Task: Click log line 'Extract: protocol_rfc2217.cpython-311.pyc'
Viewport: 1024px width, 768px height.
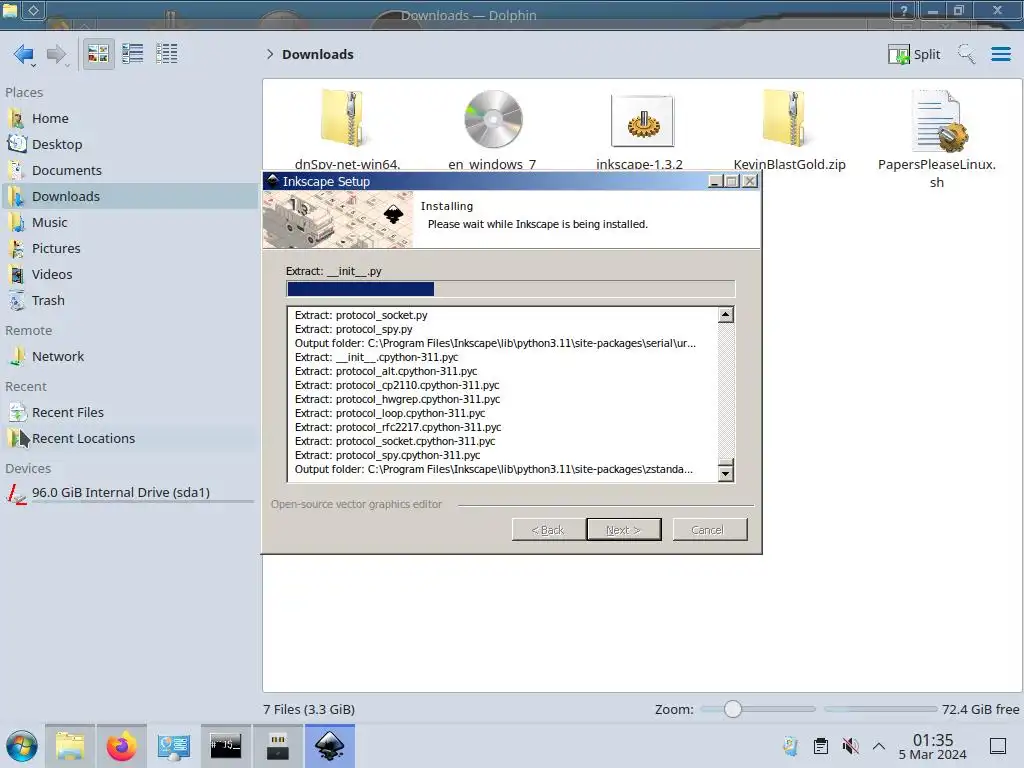Action: [x=398, y=427]
